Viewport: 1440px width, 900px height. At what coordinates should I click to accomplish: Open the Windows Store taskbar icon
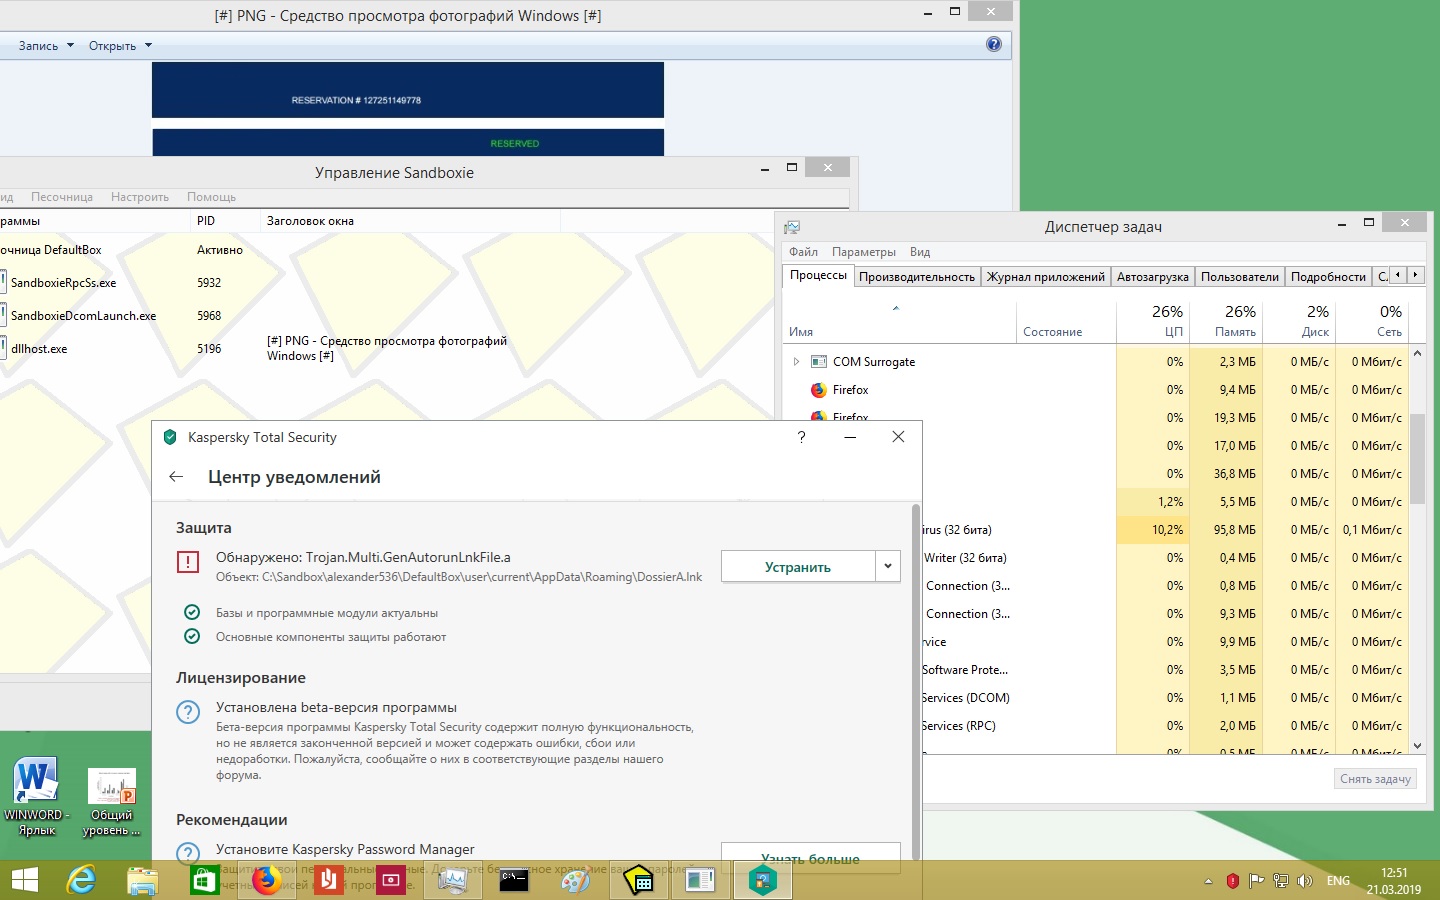[x=205, y=880]
